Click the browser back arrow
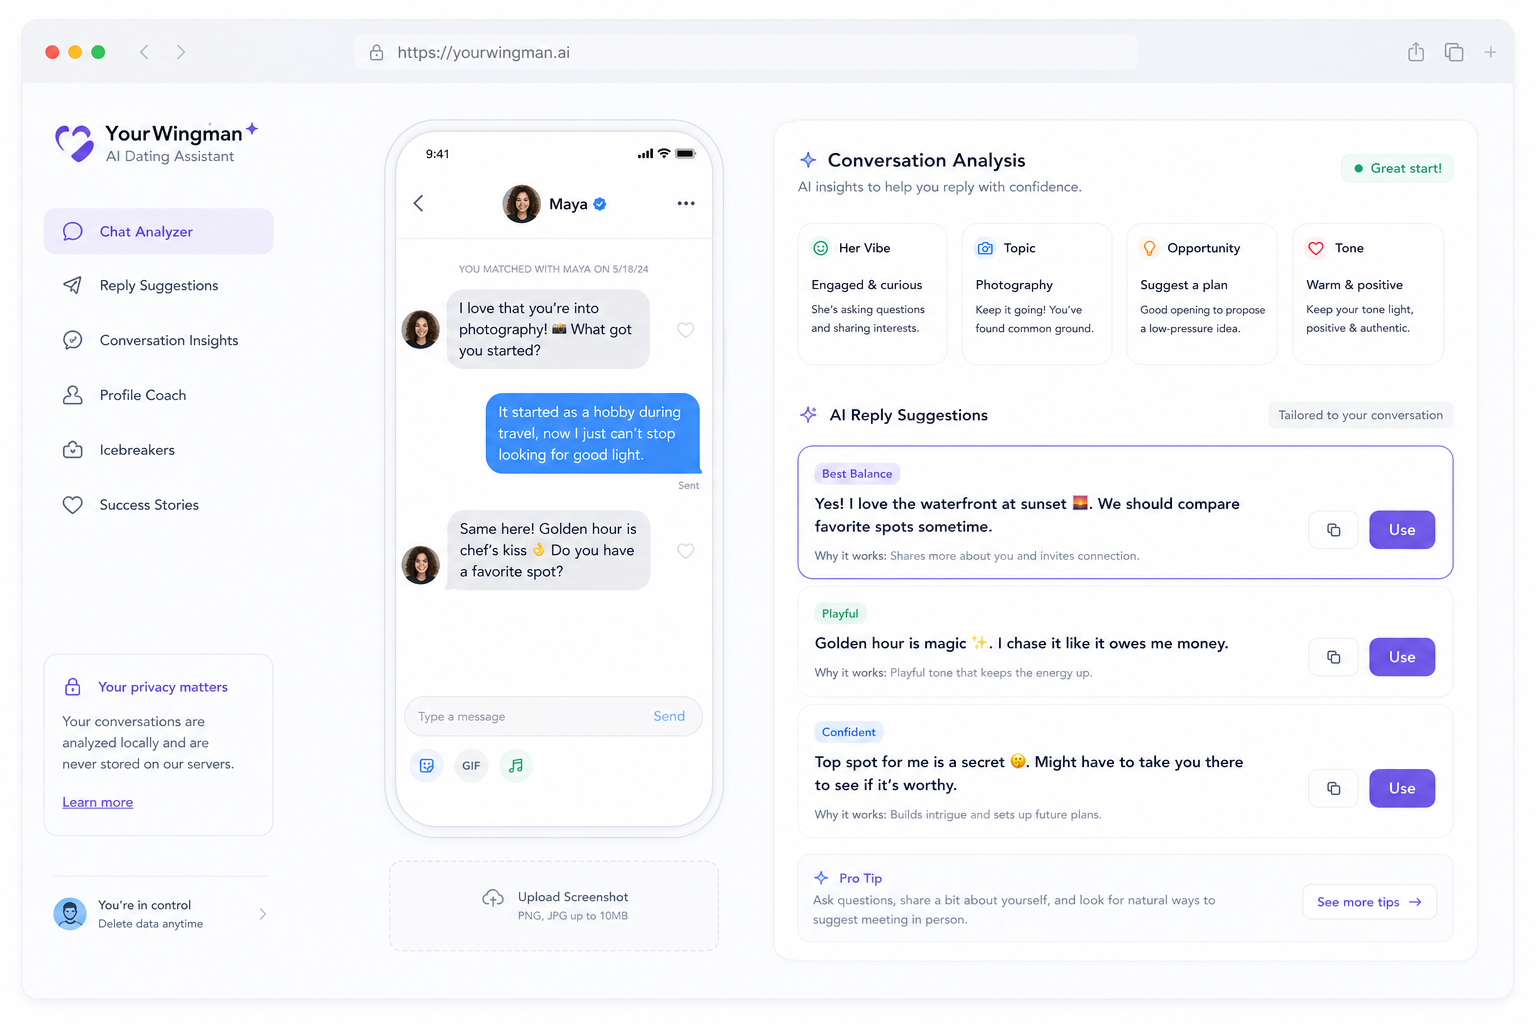 tap(144, 52)
